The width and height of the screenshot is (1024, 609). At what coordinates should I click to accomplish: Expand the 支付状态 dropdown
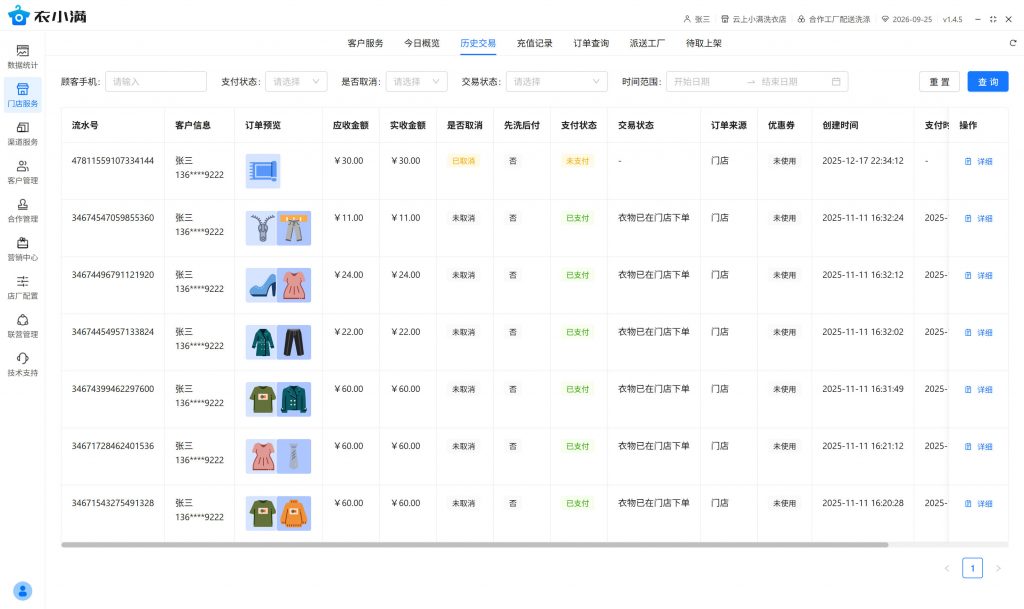297,82
